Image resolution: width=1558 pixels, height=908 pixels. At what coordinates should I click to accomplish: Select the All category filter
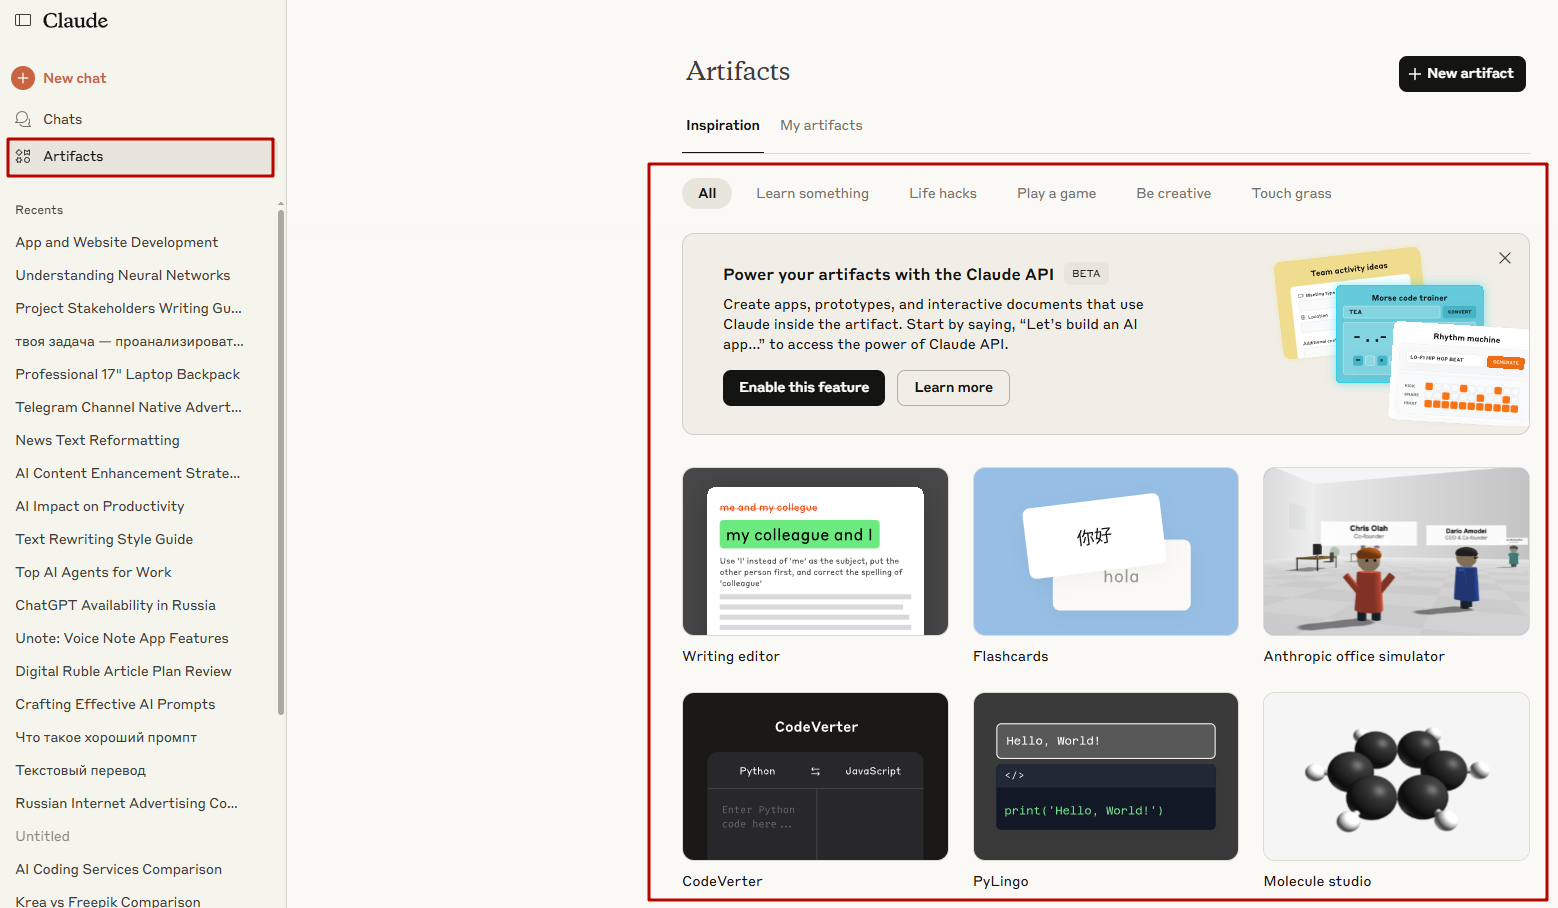tap(707, 193)
